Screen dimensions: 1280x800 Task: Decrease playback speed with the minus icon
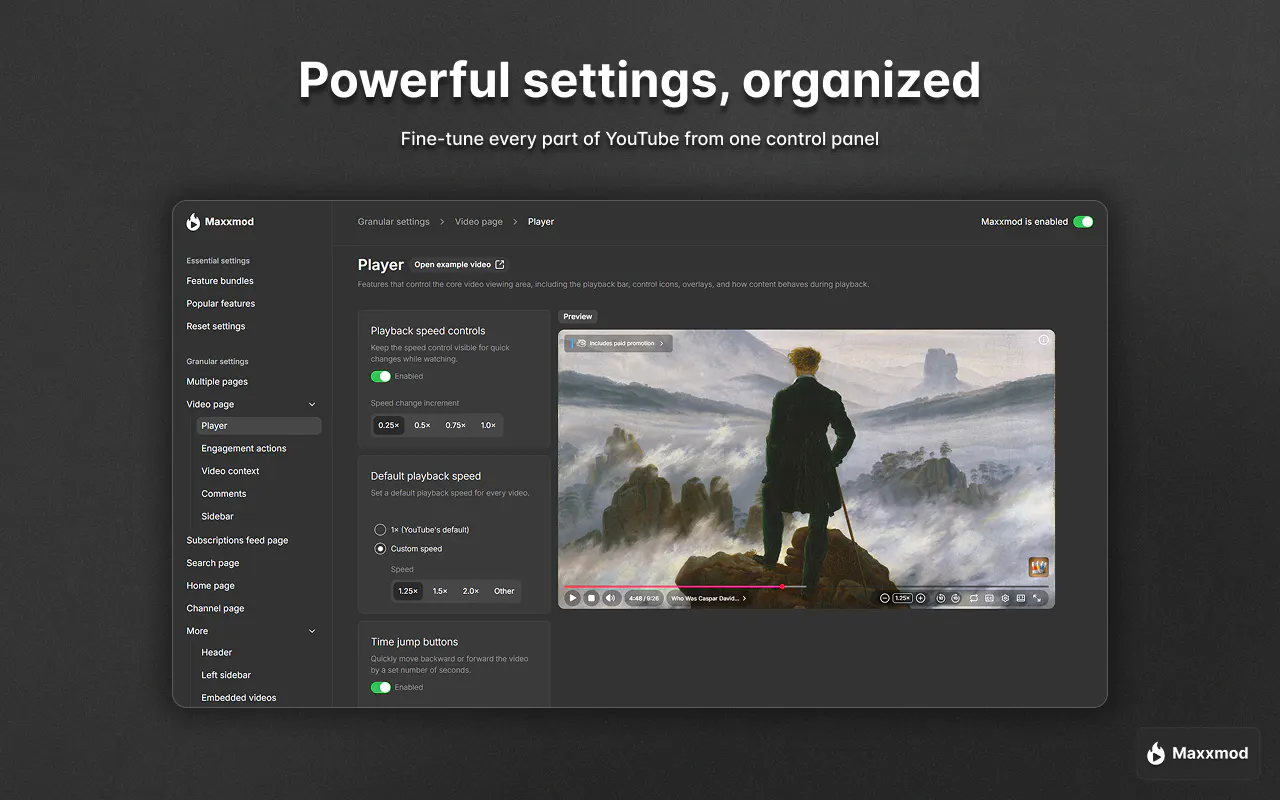(x=885, y=598)
